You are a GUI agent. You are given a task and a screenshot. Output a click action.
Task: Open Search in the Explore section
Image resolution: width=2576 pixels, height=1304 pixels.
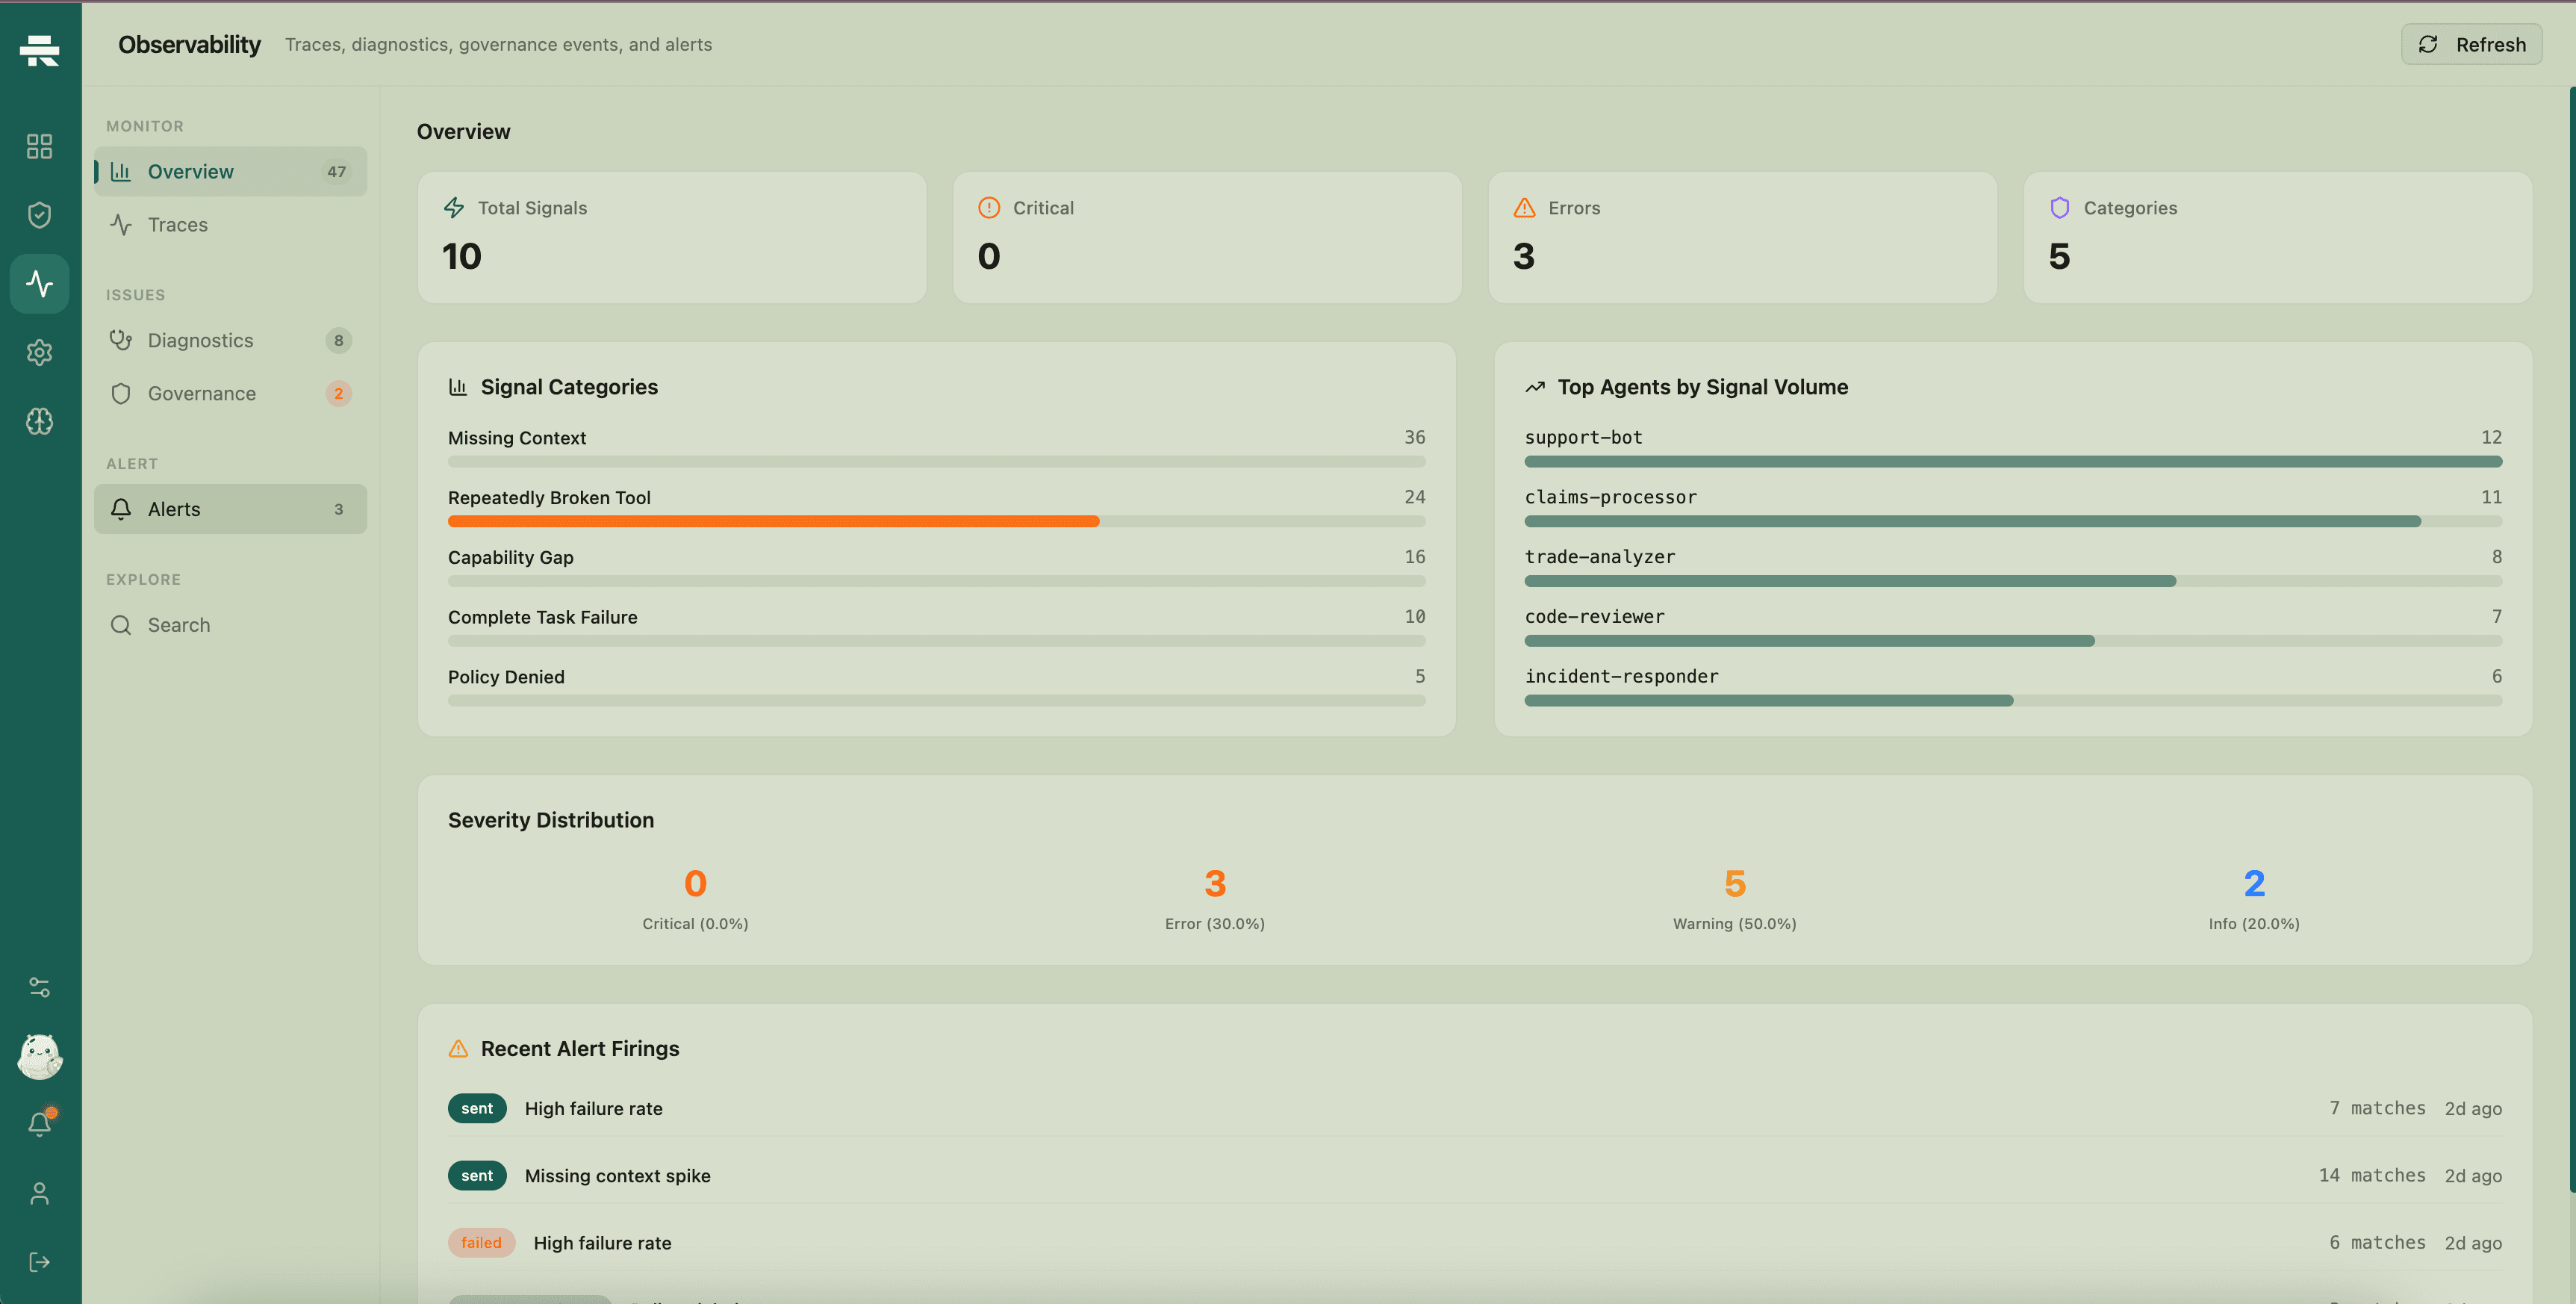click(231, 625)
